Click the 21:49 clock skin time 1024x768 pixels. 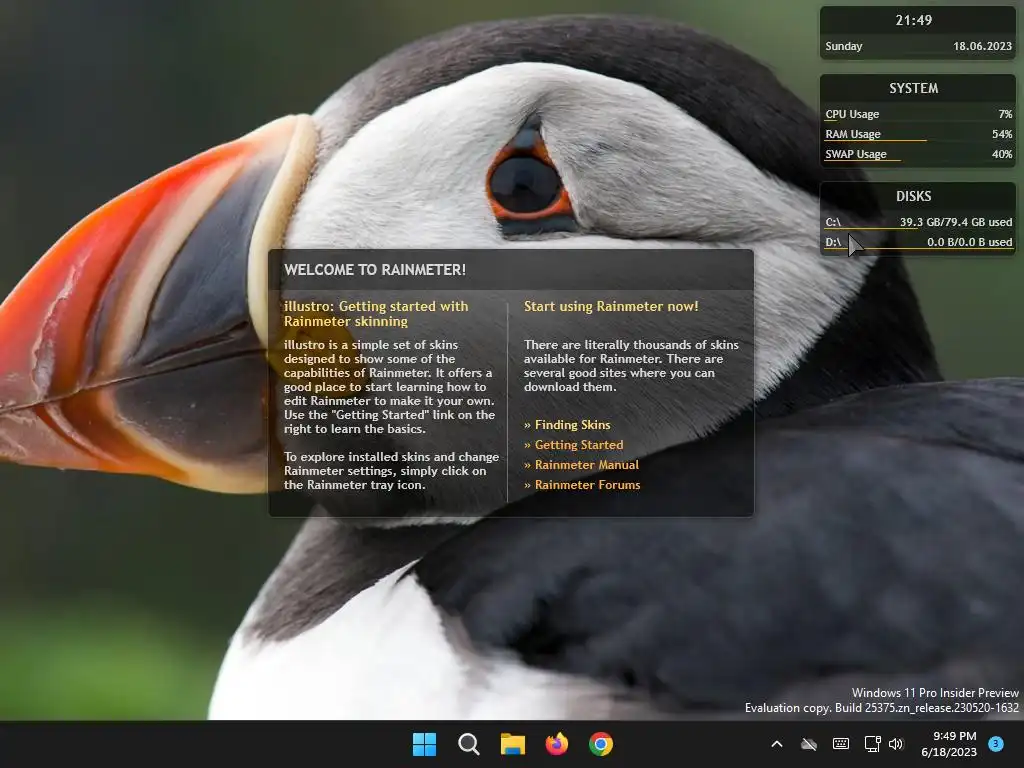tap(914, 20)
